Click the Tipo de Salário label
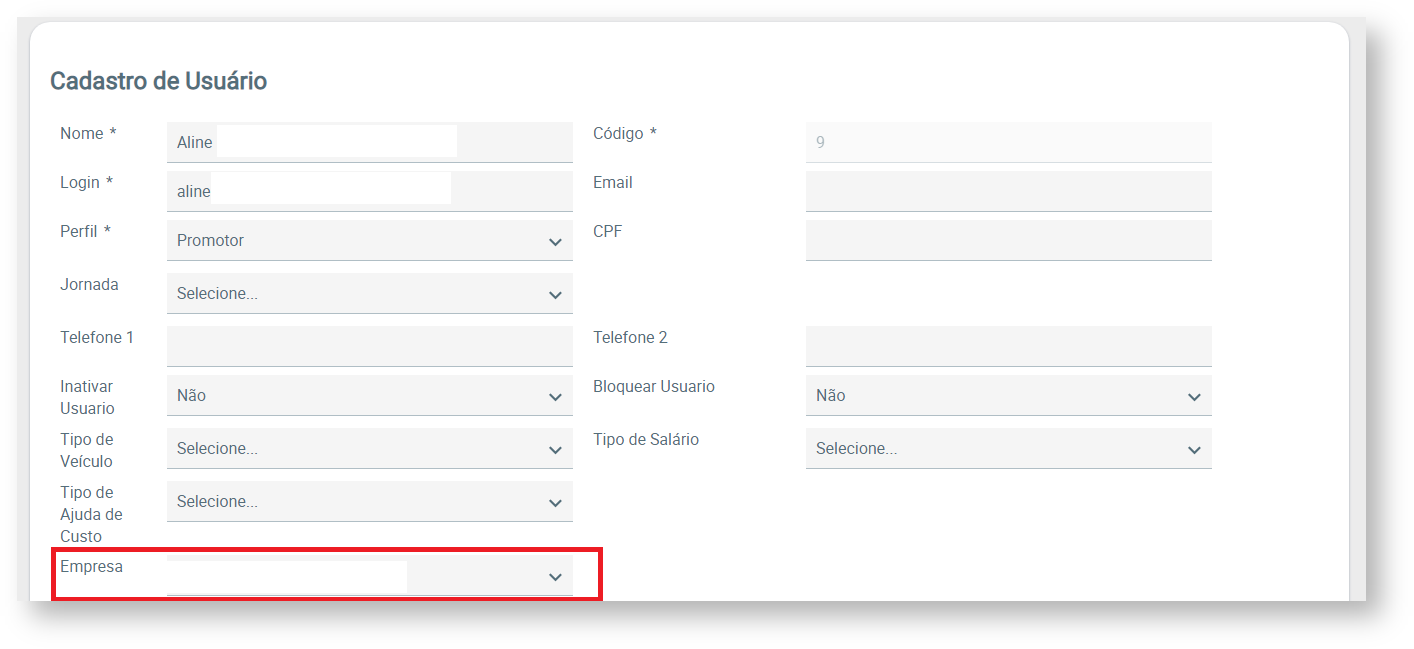 pos(645,440)
